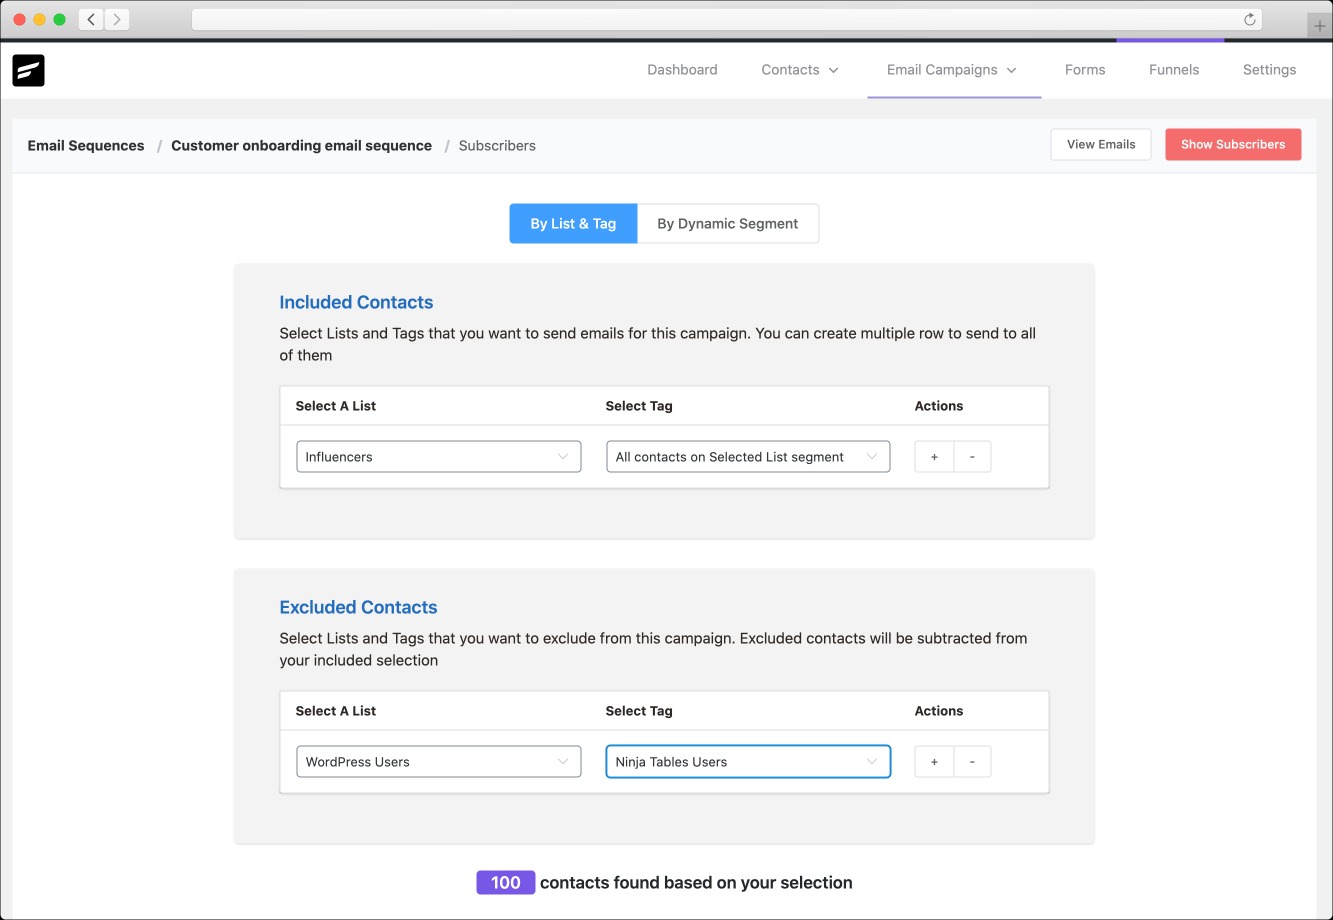Click the FluentCRM logo icon
The width and height of the screenshot is (1333, 920).
click(28, 70)
